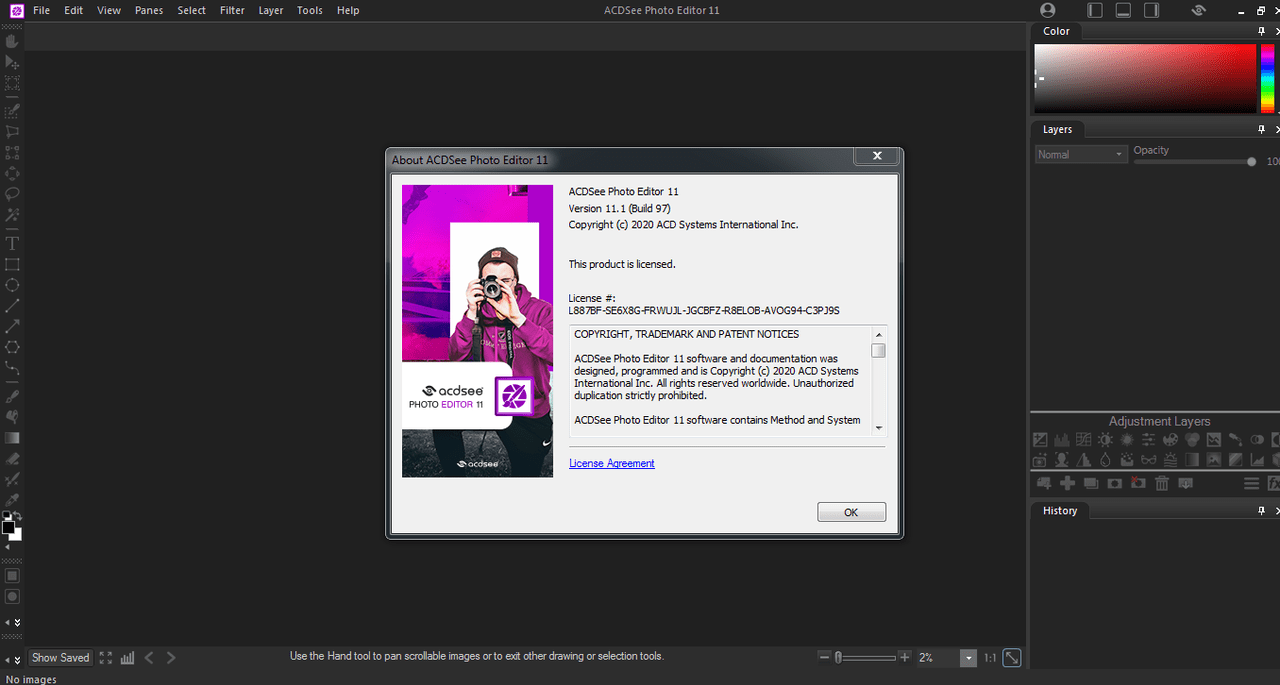
Task: Toggle the left pane layout button
Action: [1095, 10]
